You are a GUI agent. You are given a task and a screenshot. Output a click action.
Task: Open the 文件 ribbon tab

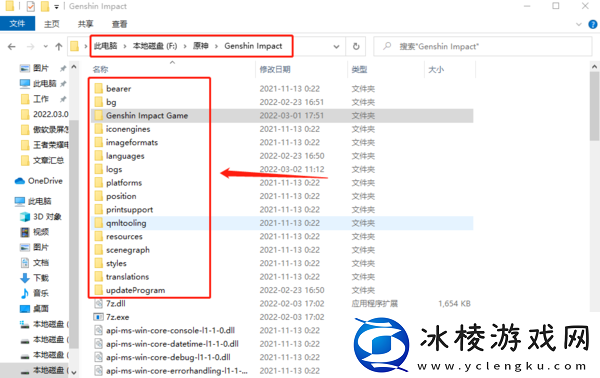coord(17,24)
